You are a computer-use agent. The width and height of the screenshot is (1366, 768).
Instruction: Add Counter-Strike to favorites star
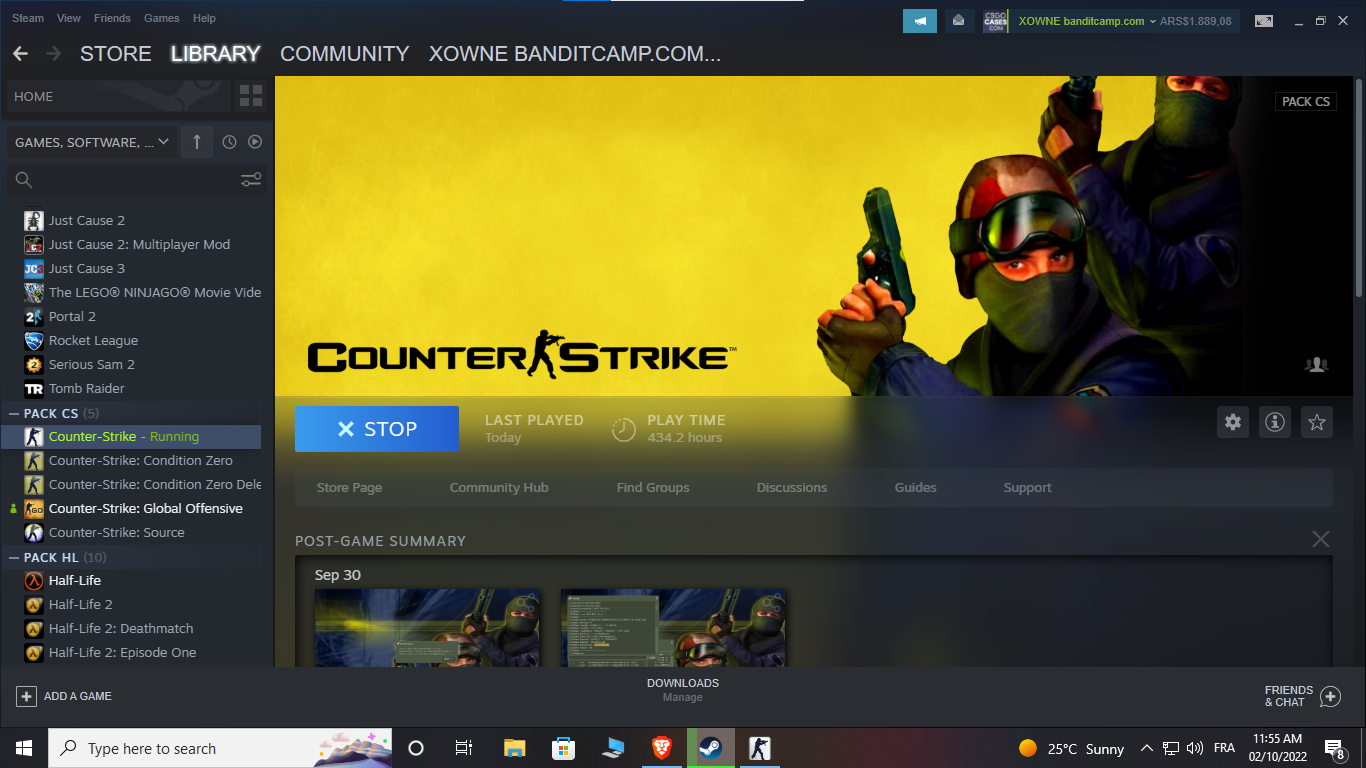[x=1317, y=422]
